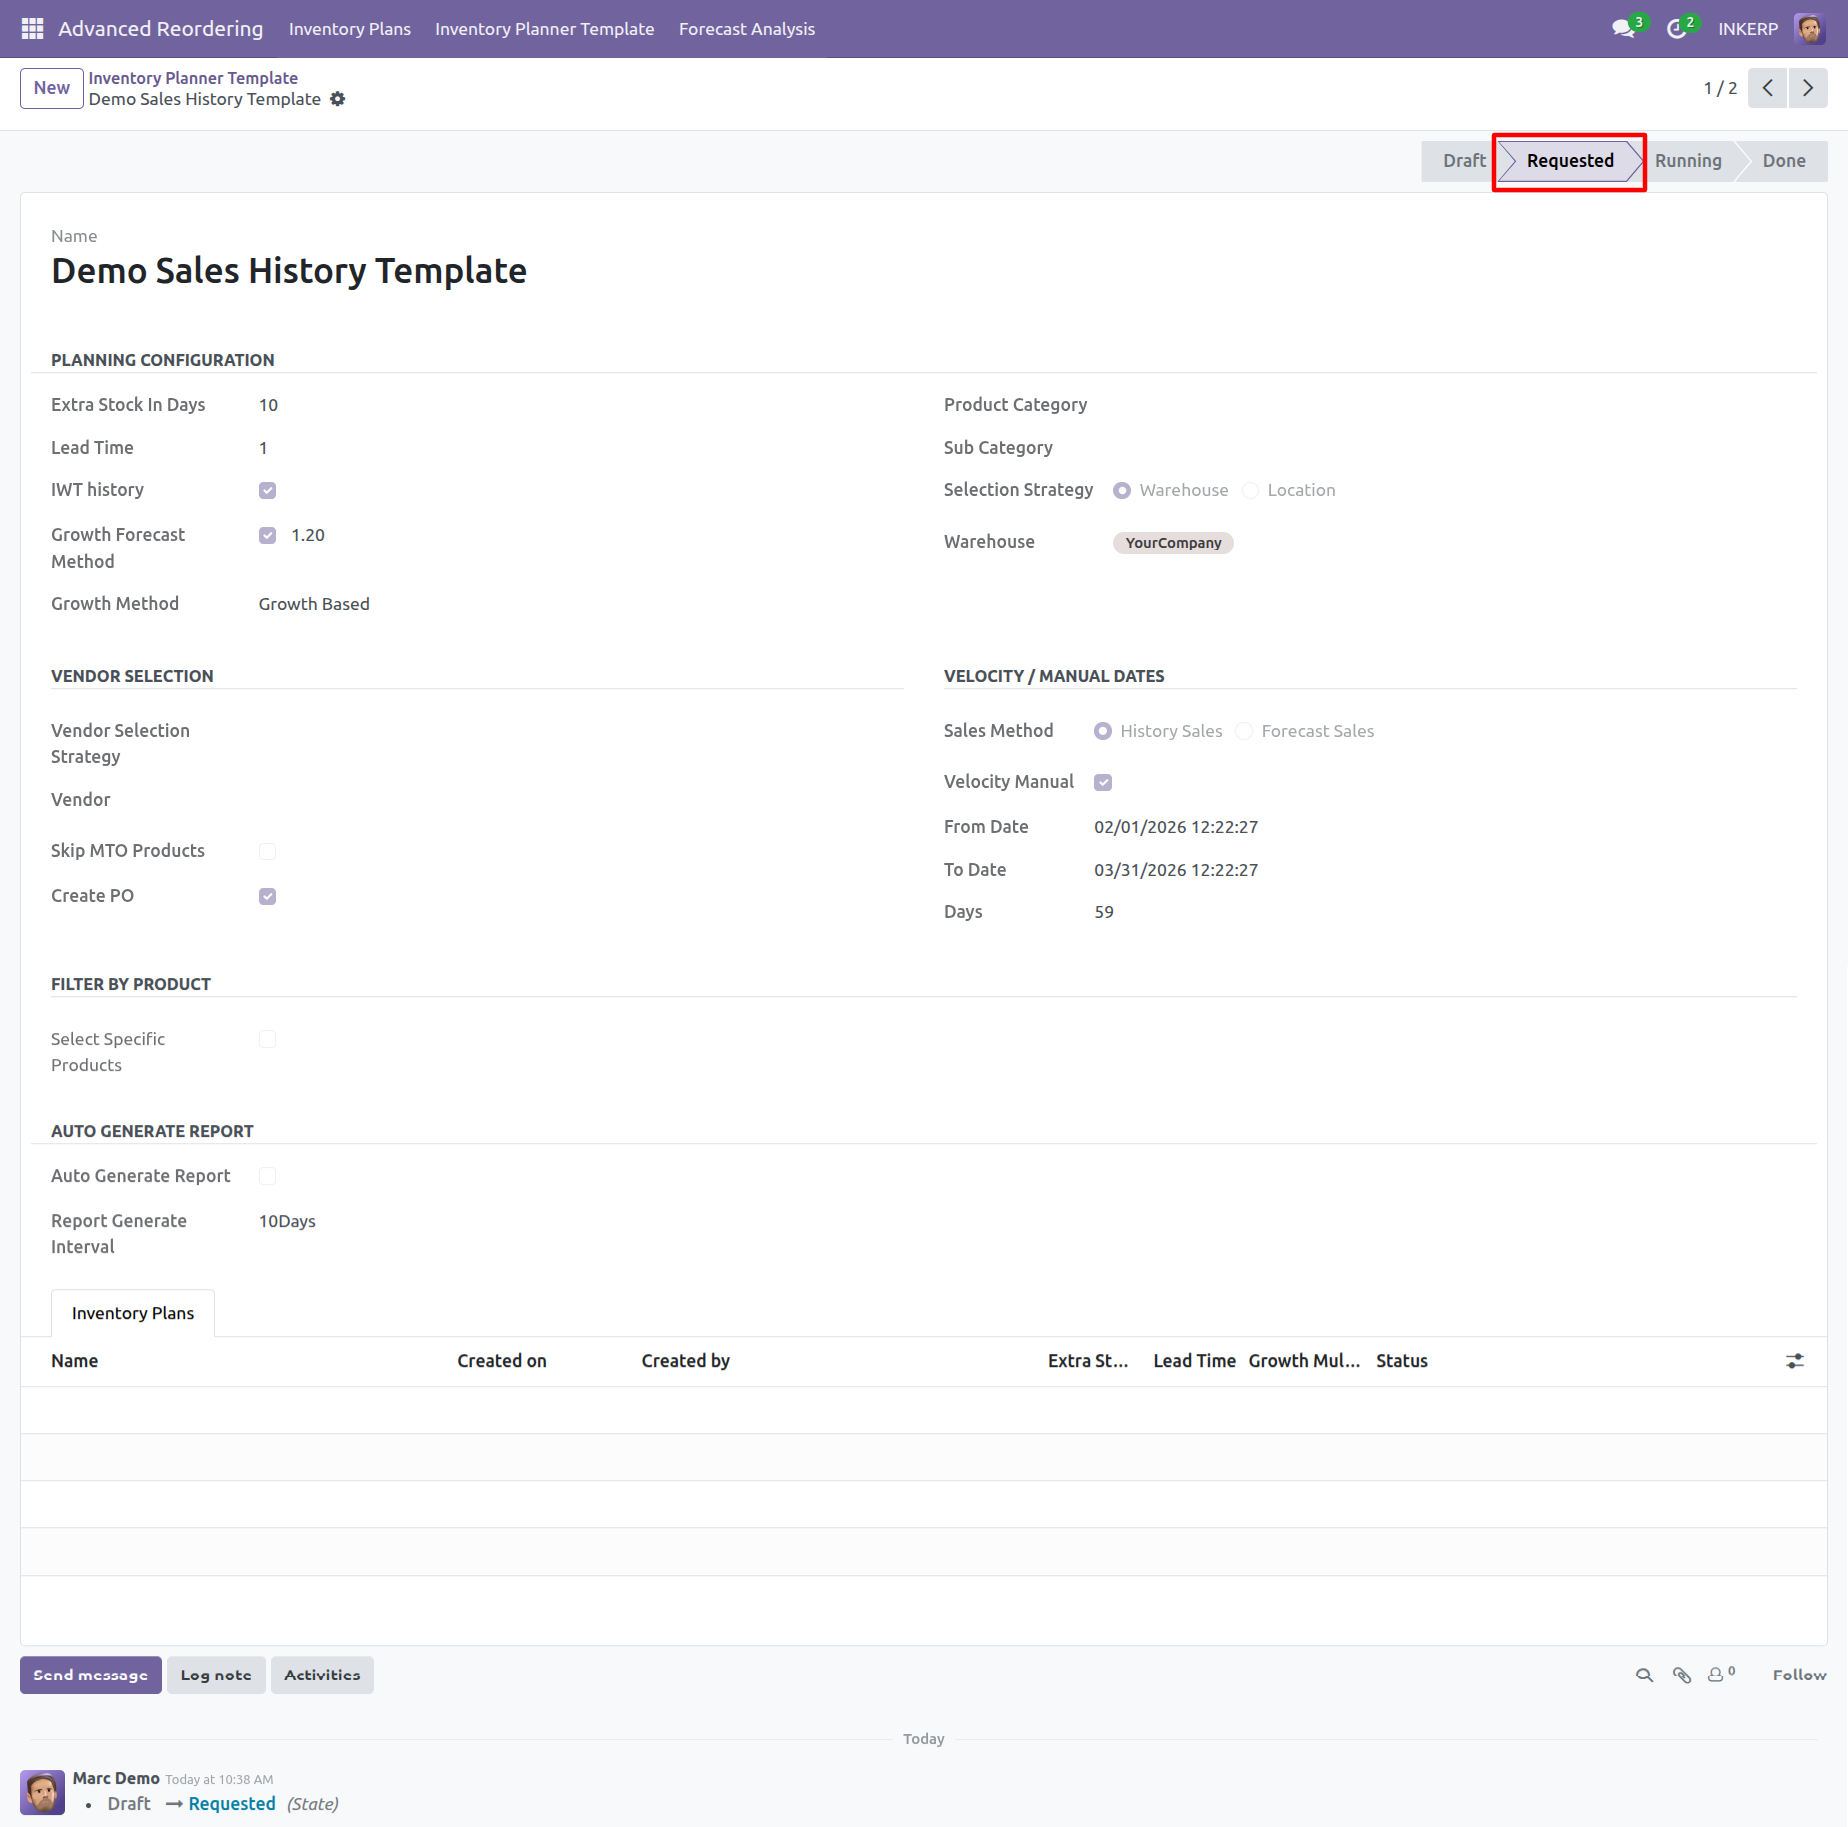This screenshot has height=1827, width=1848.
Task: Open the conversations chat icon
Action: click(x=1624, y=29)
